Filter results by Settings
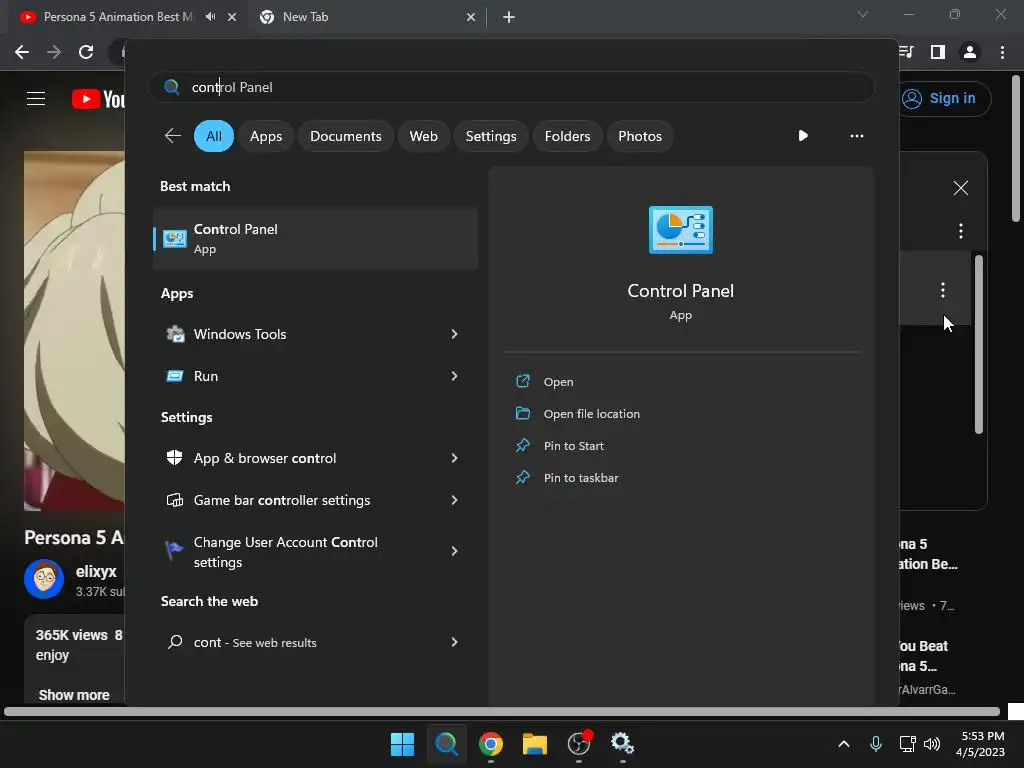The image size is (1024, 768). click(490, 136)
